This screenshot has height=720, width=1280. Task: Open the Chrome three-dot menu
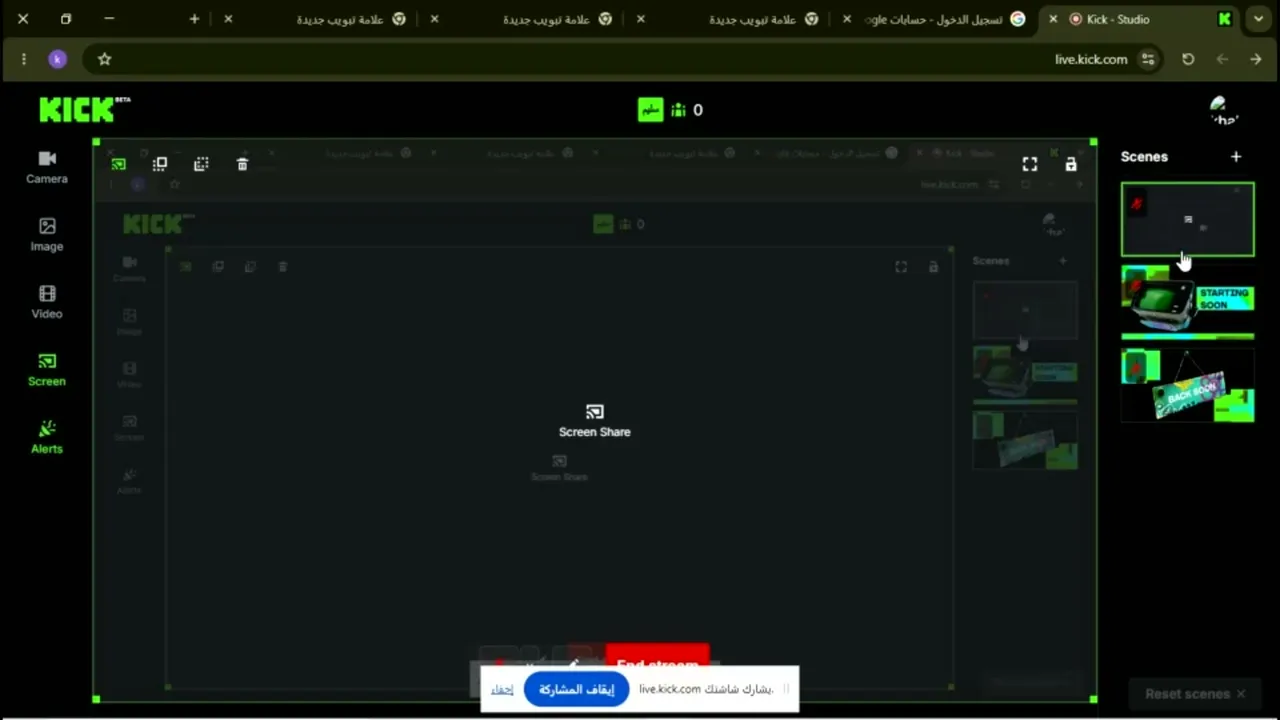click(23, 59)
